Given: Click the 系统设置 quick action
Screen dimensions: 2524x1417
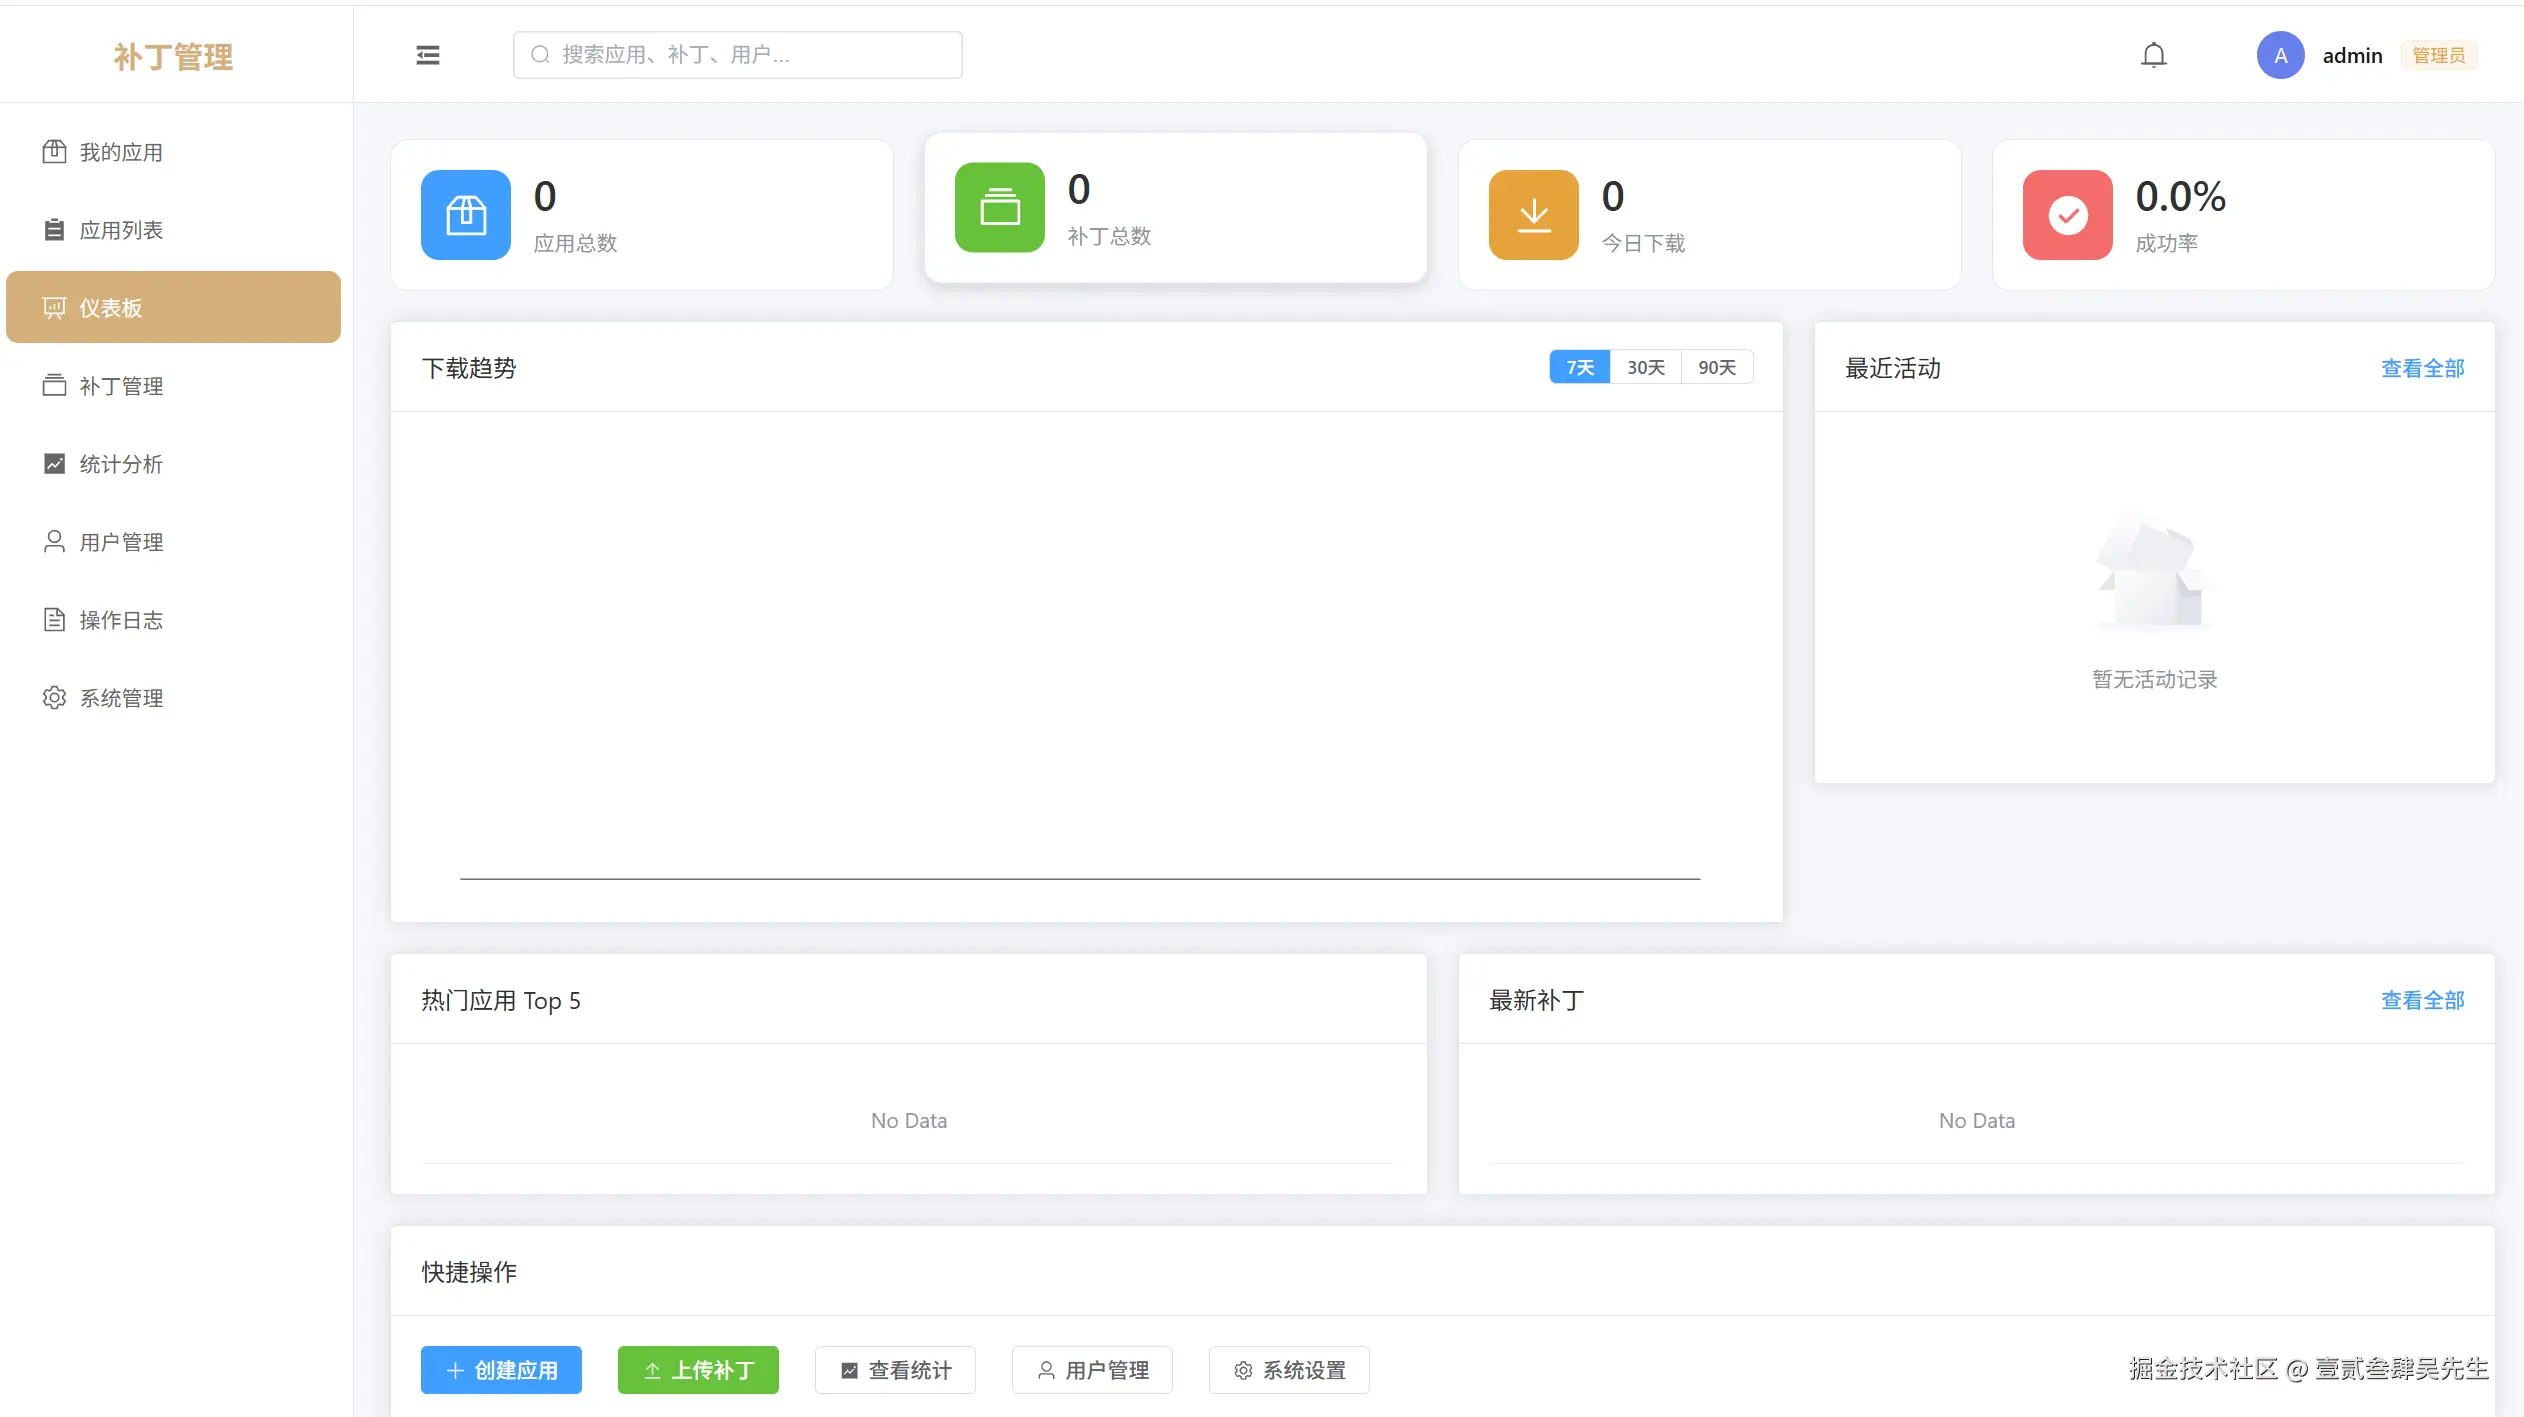Looking at the screenshot, I should coord(1287,1369).
